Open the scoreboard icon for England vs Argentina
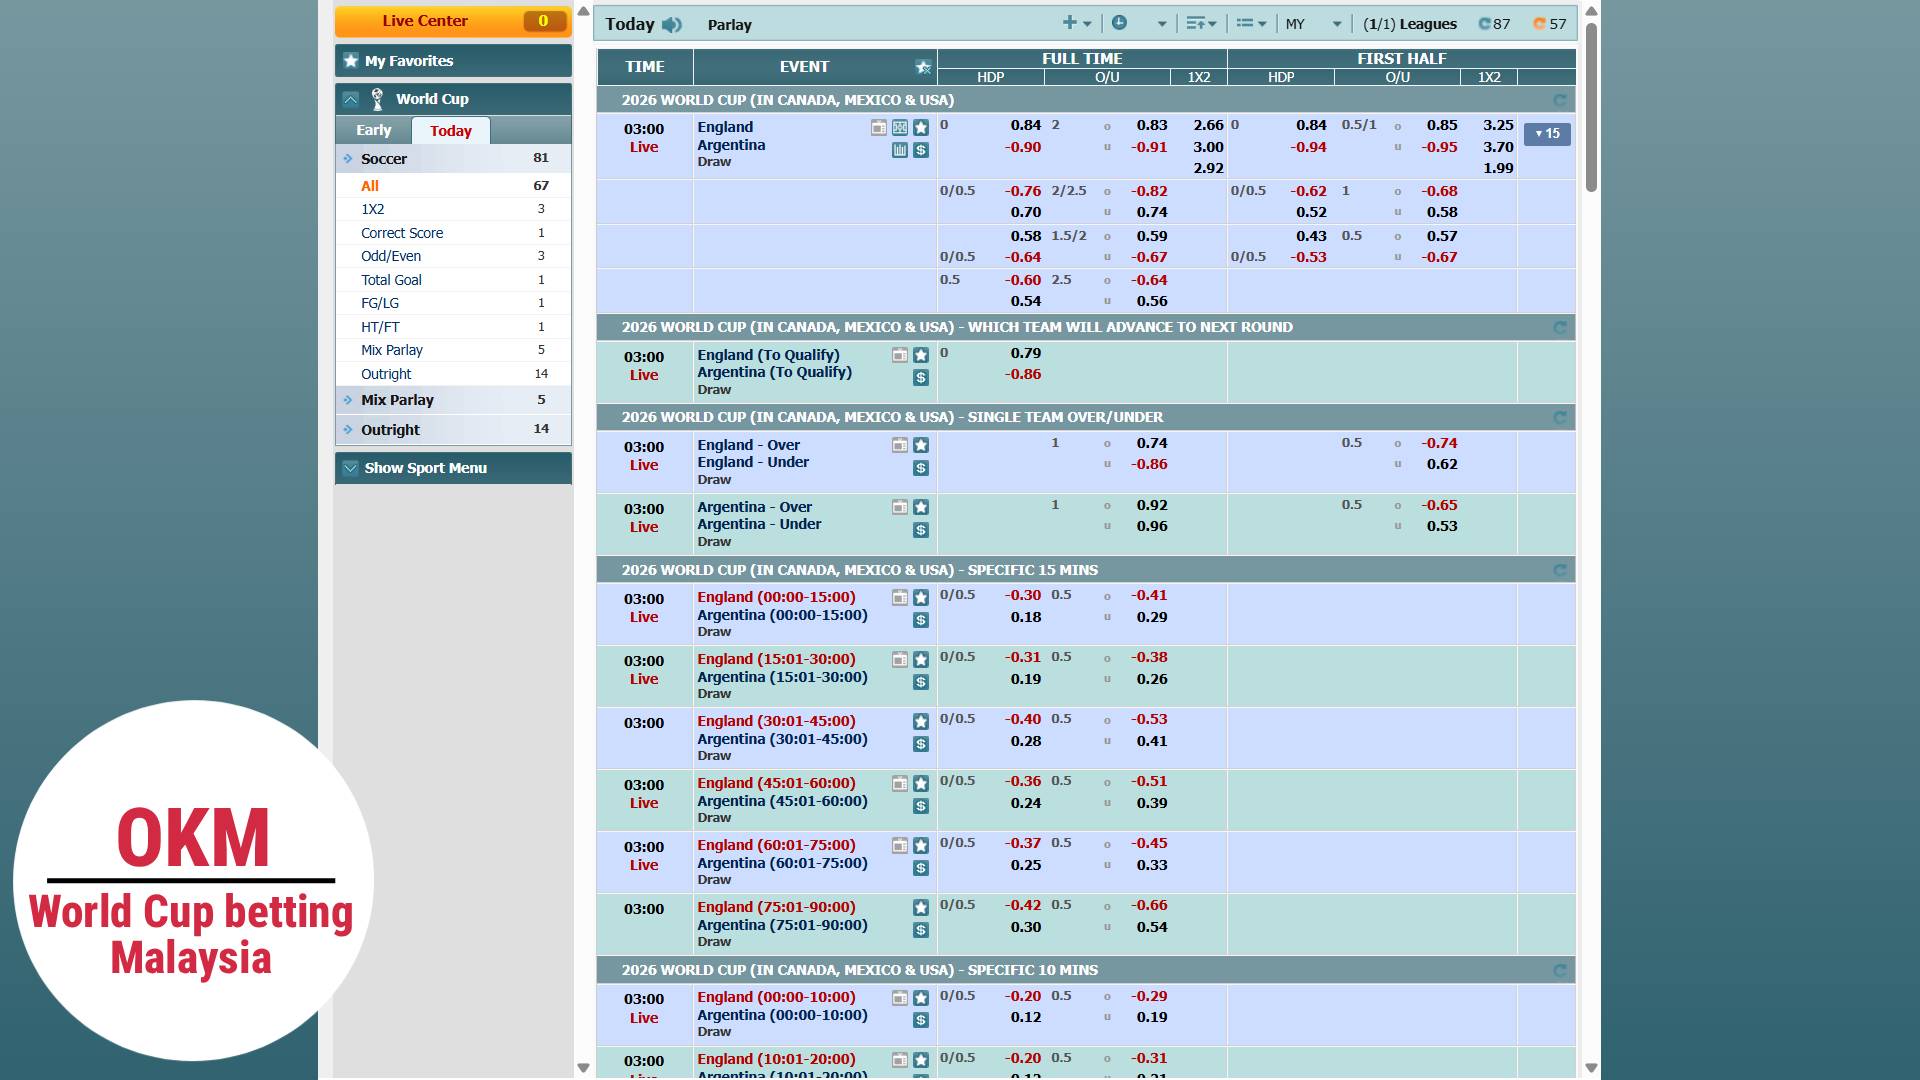Screen dimensions: 1920x1080 point(878,127)
